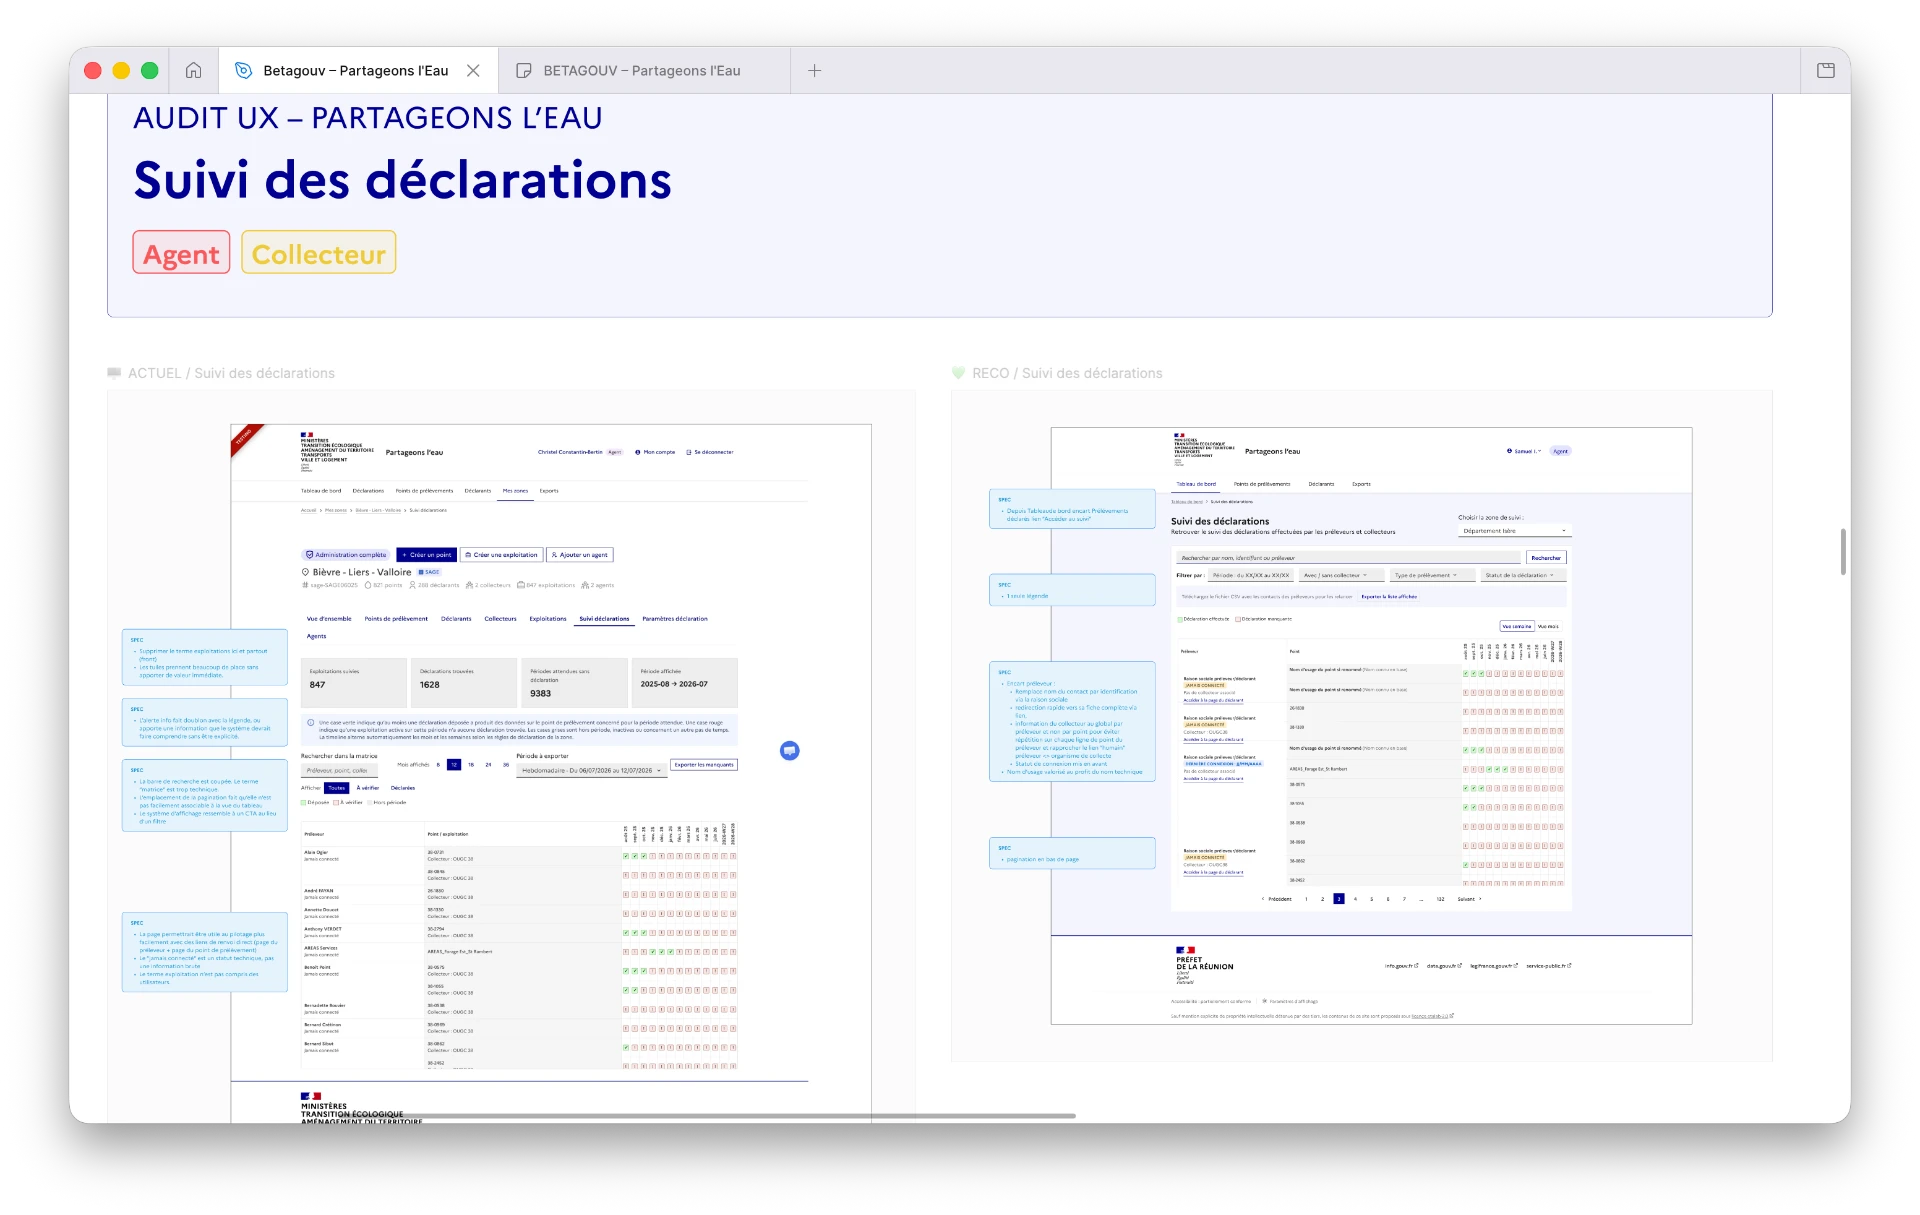Click Exporter les manquants in ACTUEL mockup
The width and height of the screenshot is (1920, 1215).
coord(704,765)
